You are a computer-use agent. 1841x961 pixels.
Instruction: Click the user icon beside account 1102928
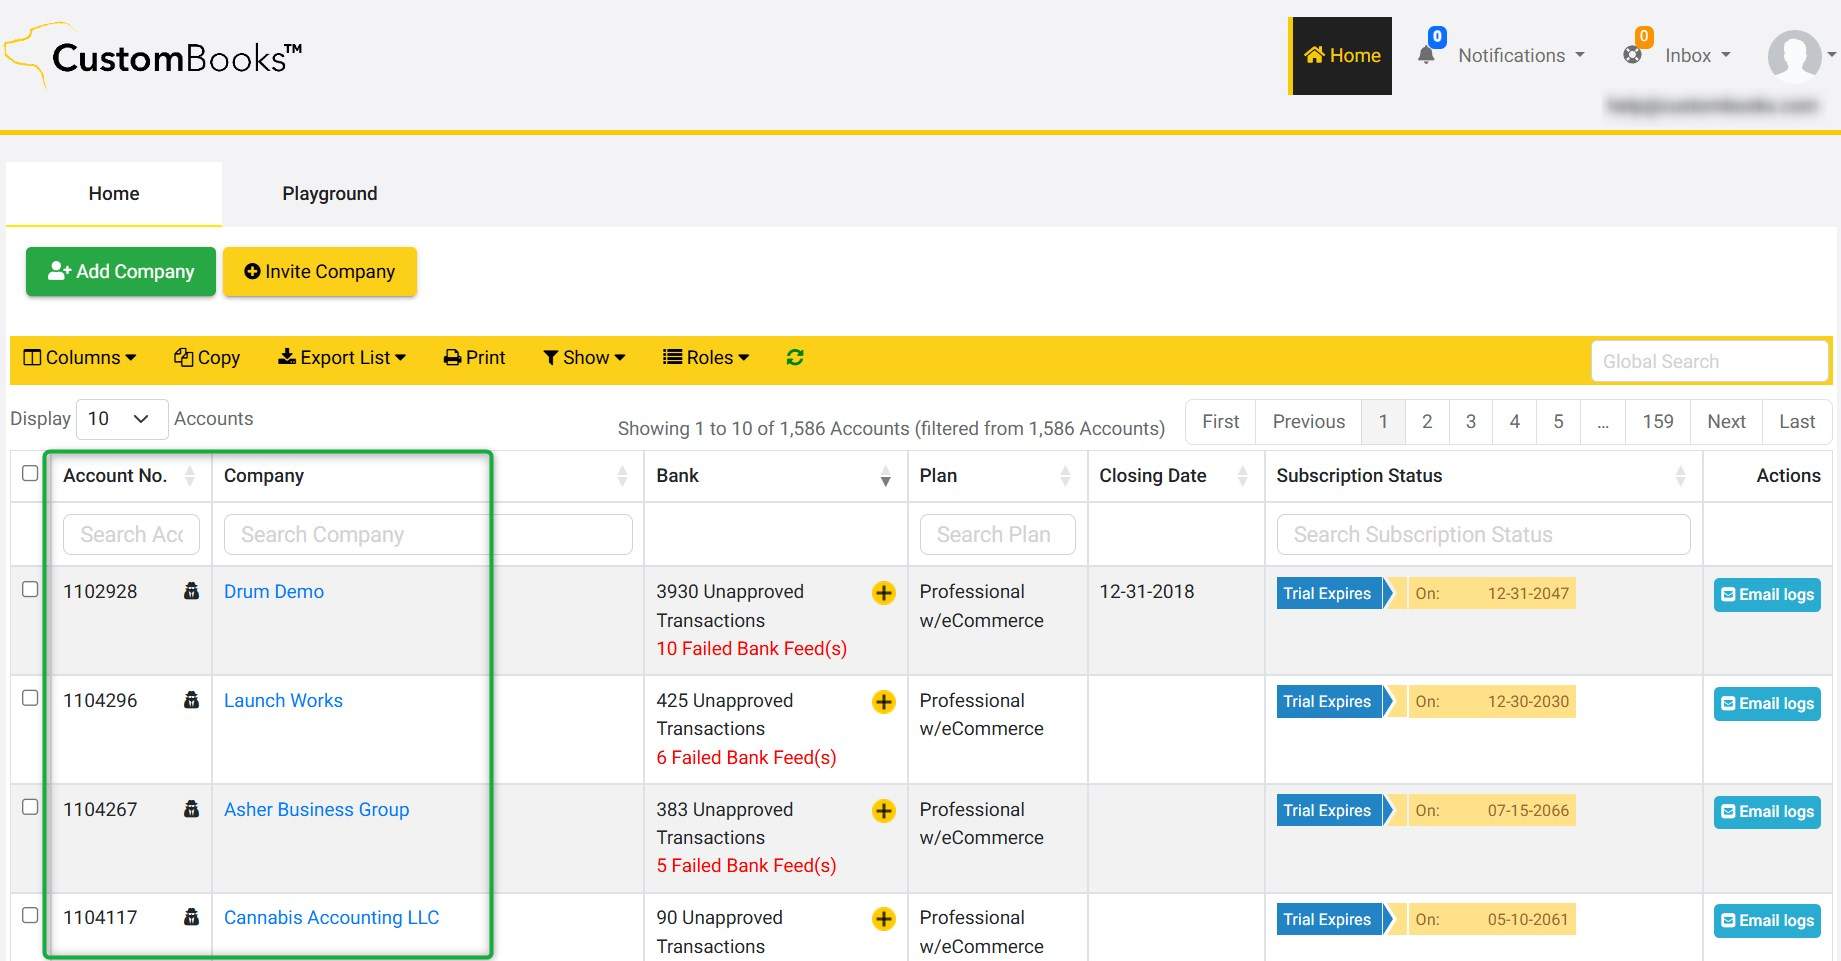pyautogui.click(x=191, y=591)
